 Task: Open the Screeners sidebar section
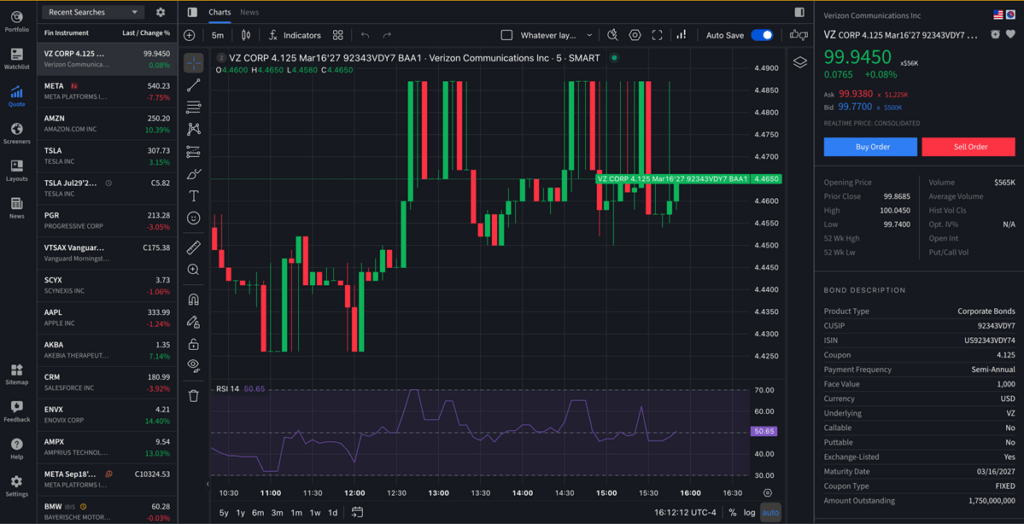(x=16, y=133)
